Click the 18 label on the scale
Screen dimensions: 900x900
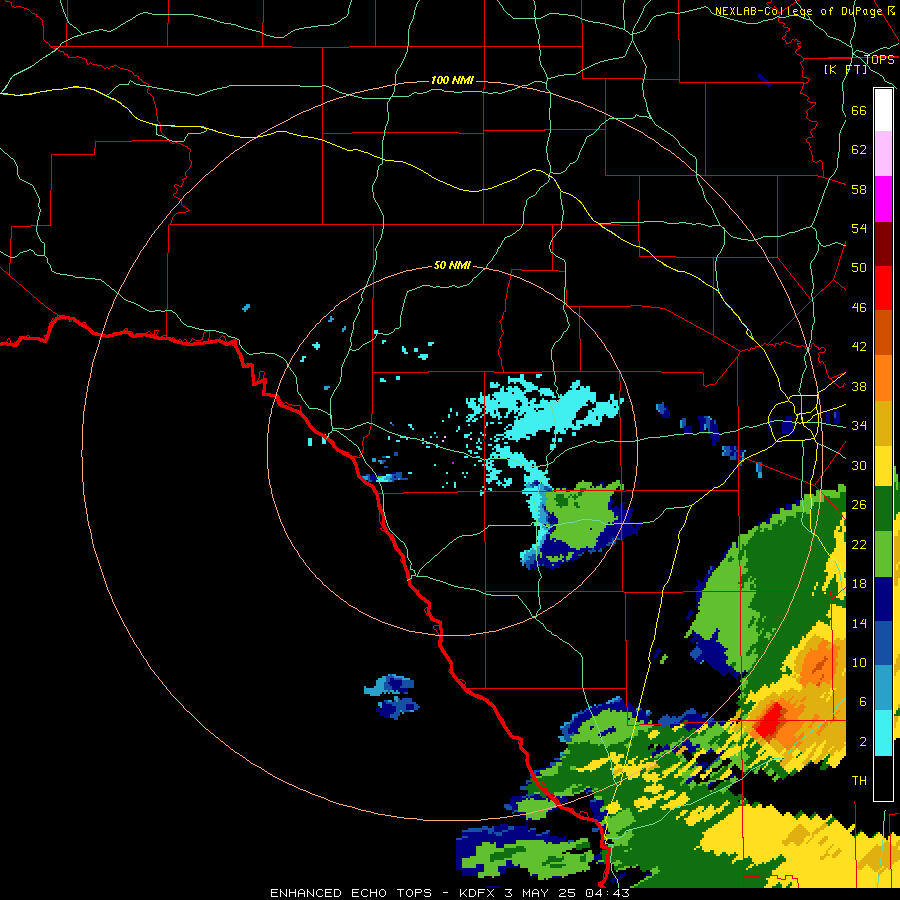coord(859,584)
